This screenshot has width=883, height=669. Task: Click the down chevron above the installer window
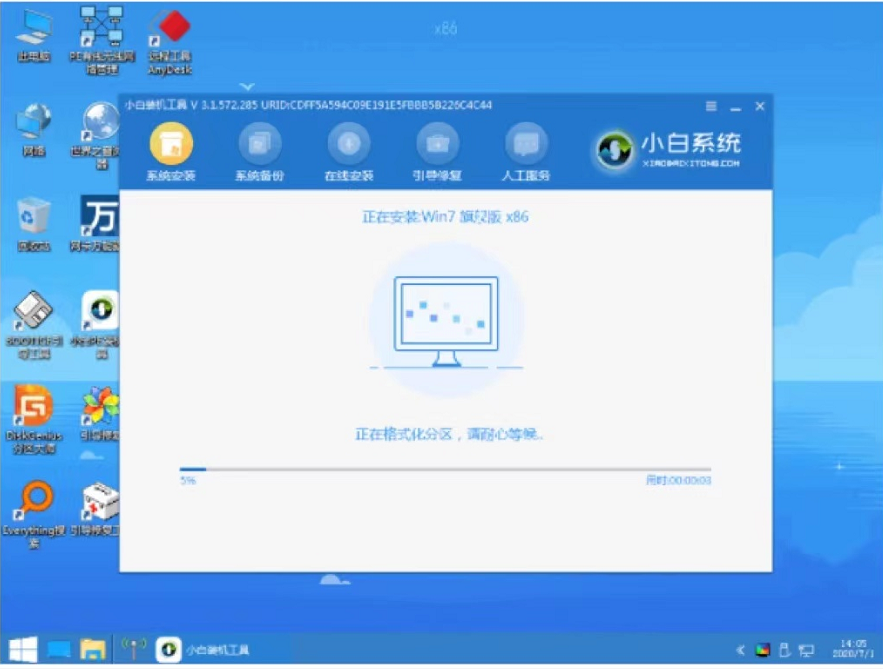(247, 87)
